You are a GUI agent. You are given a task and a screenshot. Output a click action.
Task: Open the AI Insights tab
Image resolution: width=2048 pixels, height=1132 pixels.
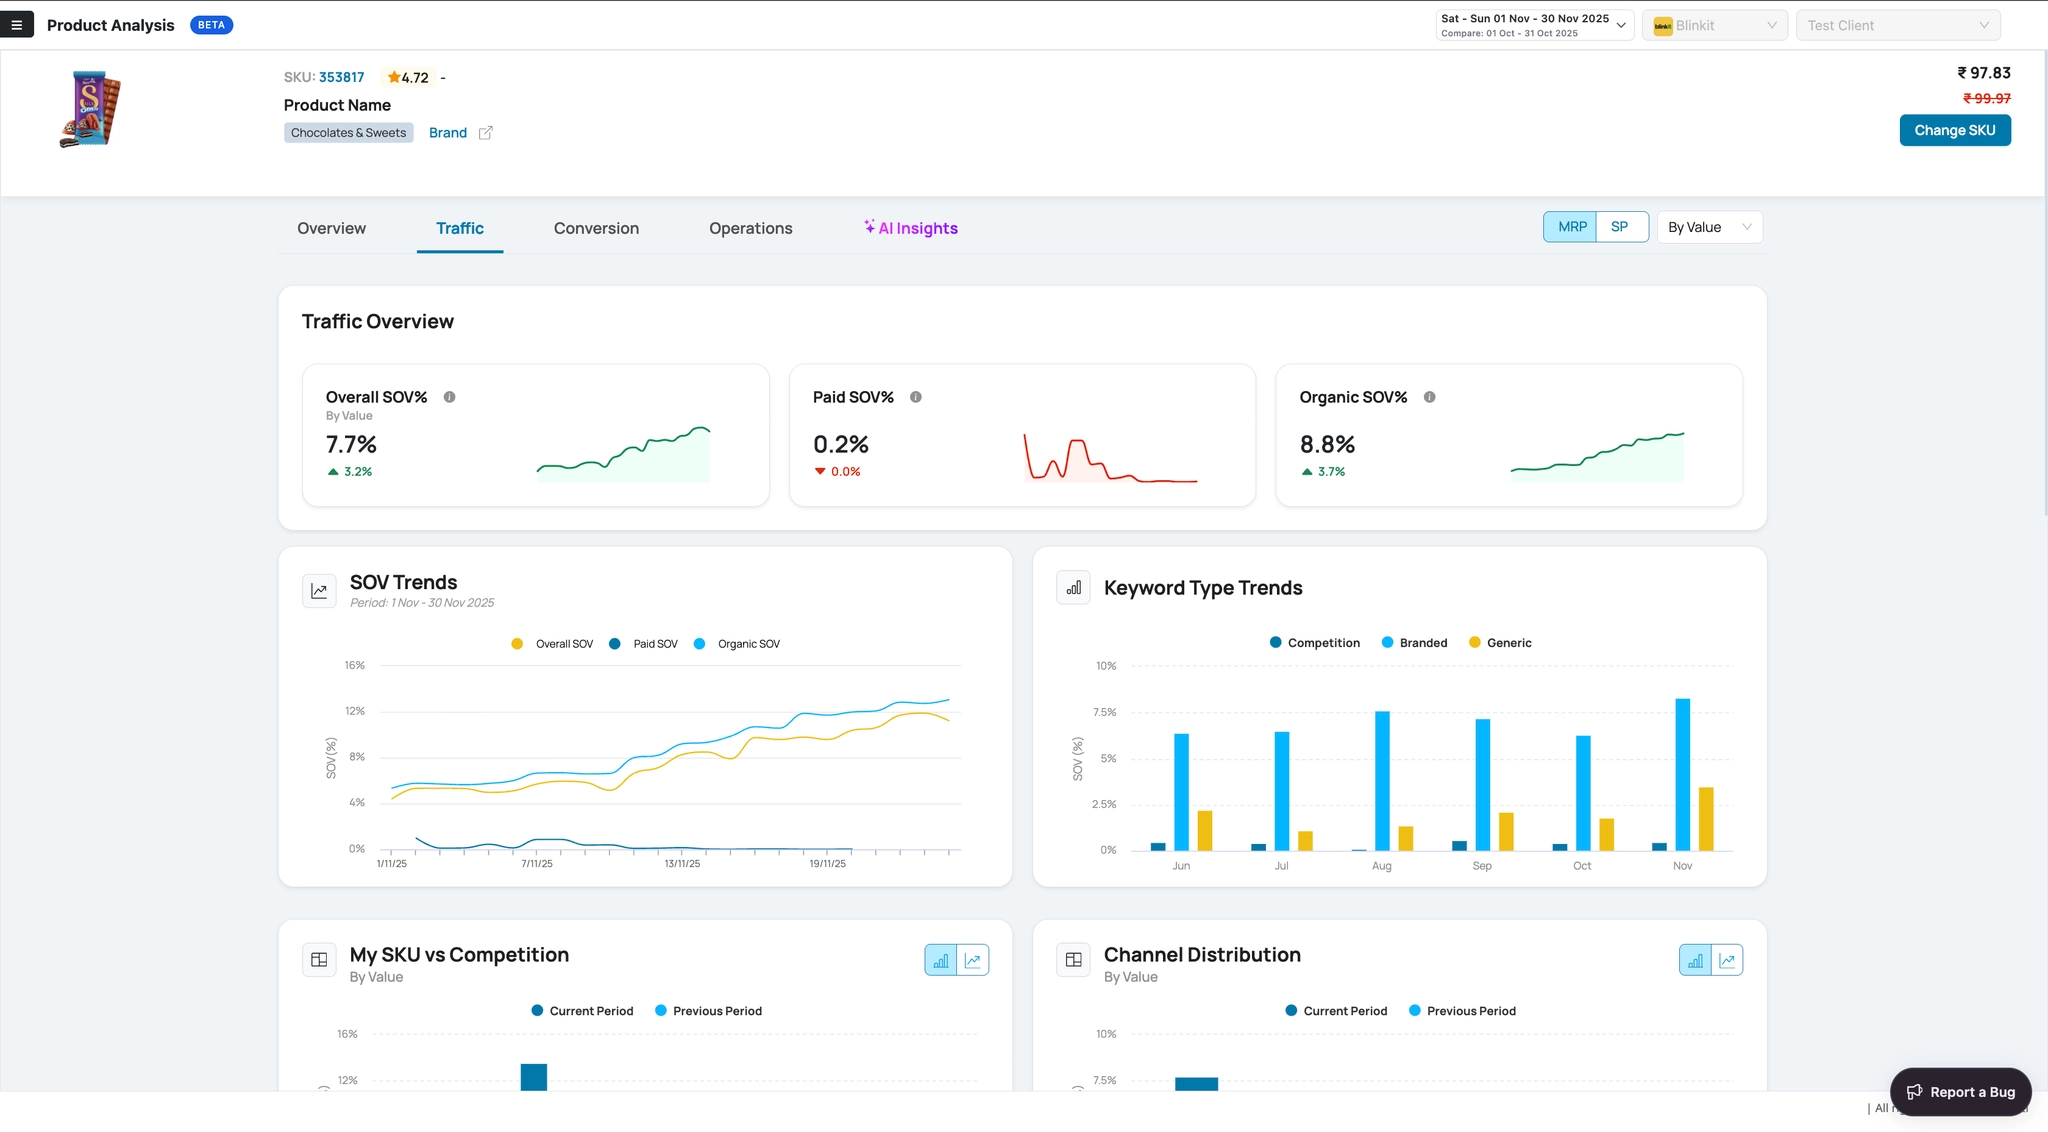tap(911, 228)
